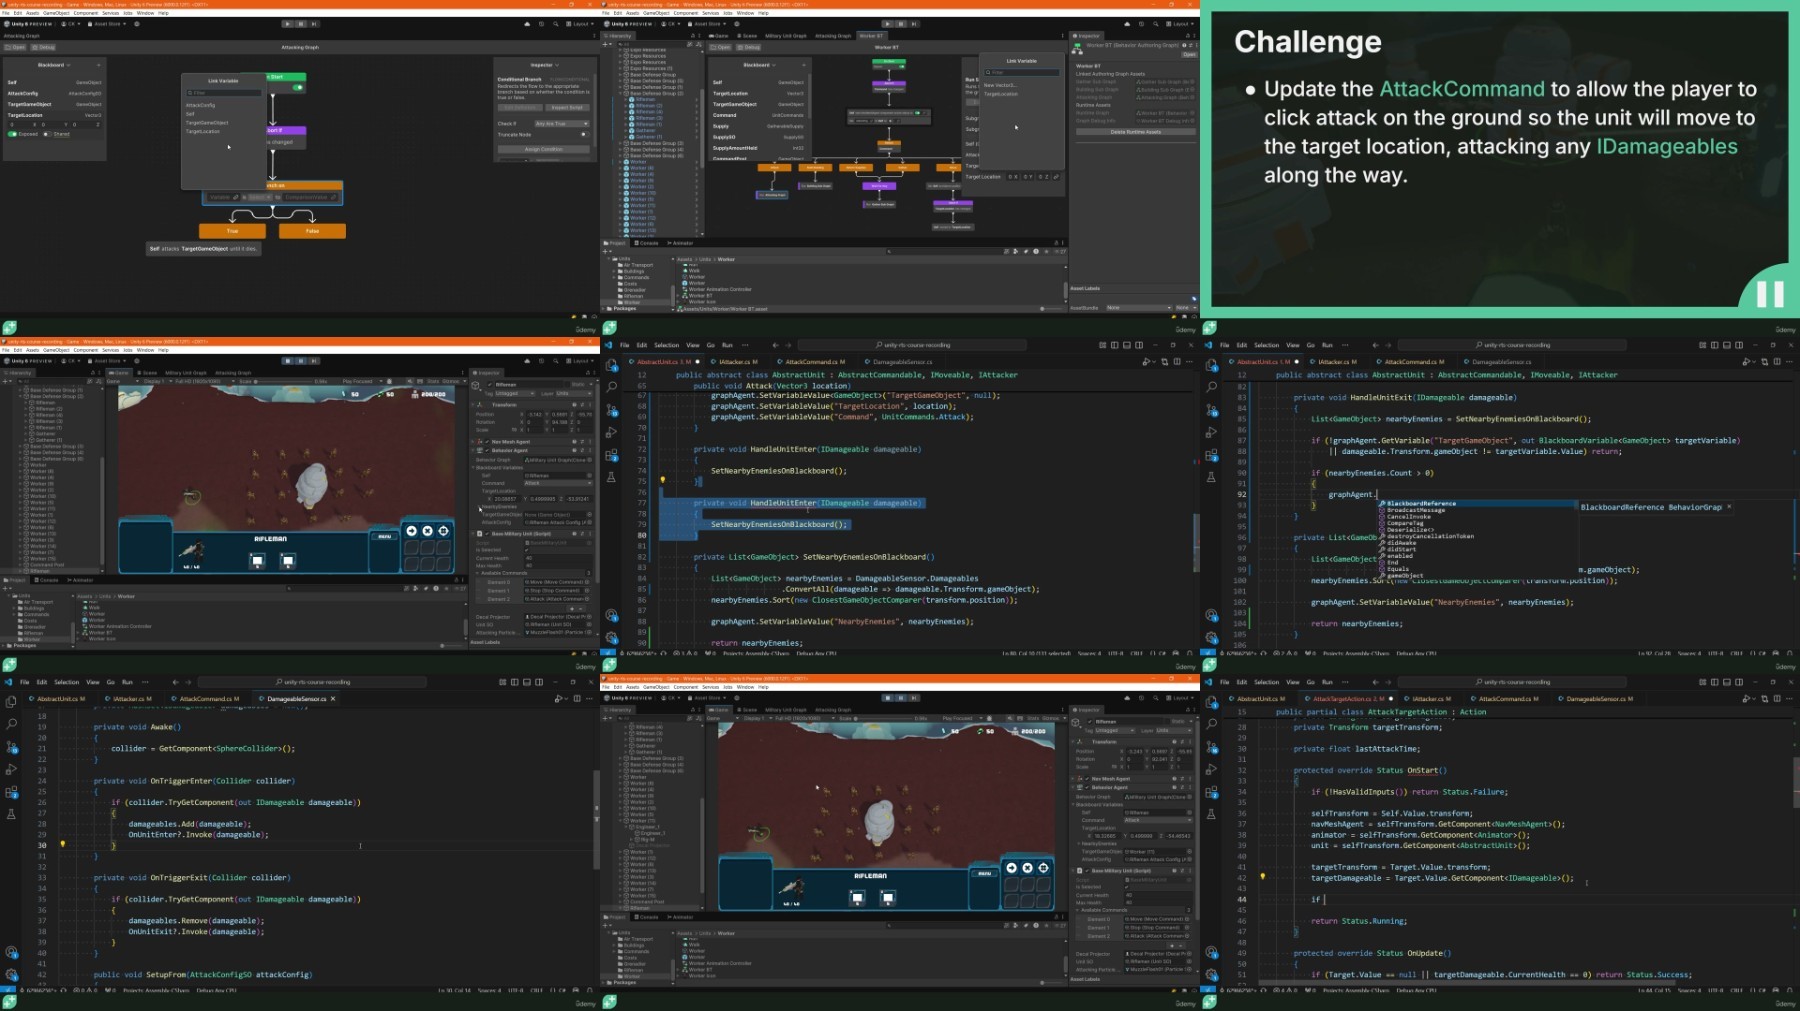Open Run and Debug in VS Code with HandleUnitEnter selected
The width and height of the screenshot is (1800, 1011).
click(611, 432)
